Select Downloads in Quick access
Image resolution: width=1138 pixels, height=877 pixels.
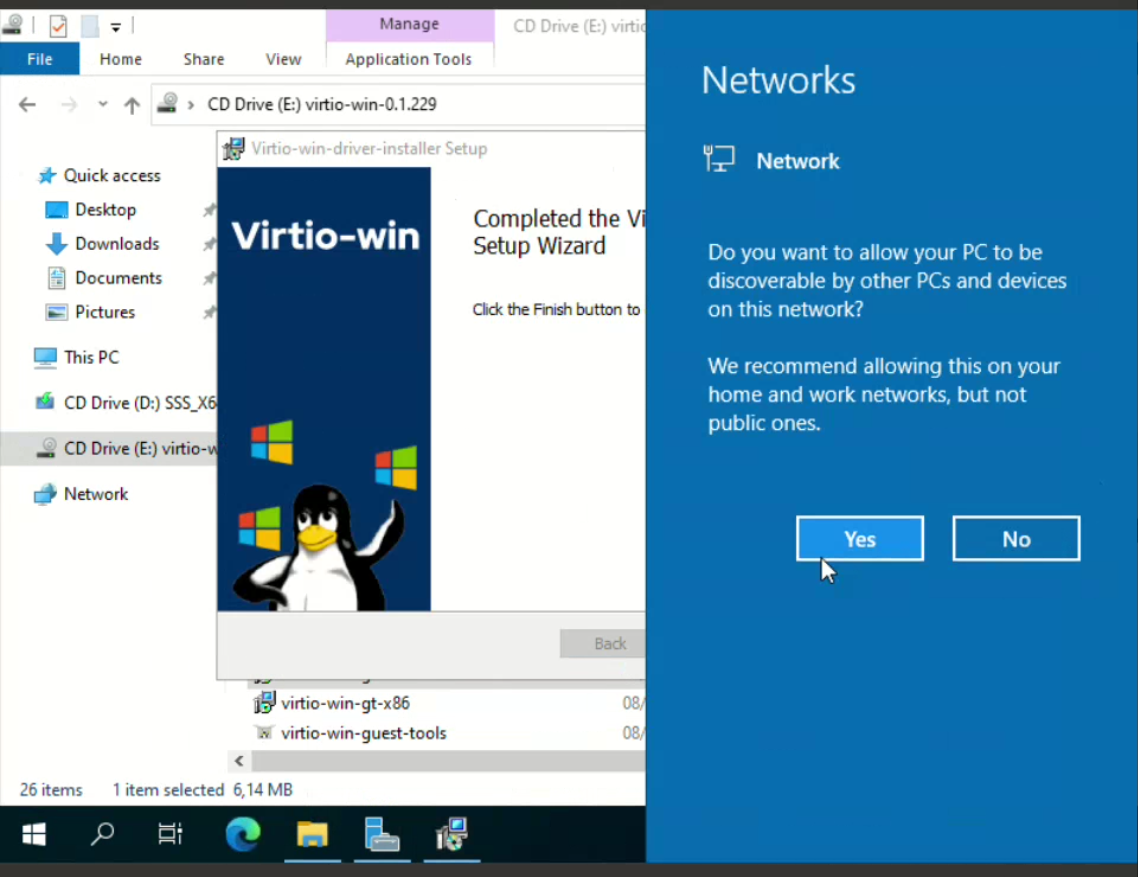pos(116,244)
